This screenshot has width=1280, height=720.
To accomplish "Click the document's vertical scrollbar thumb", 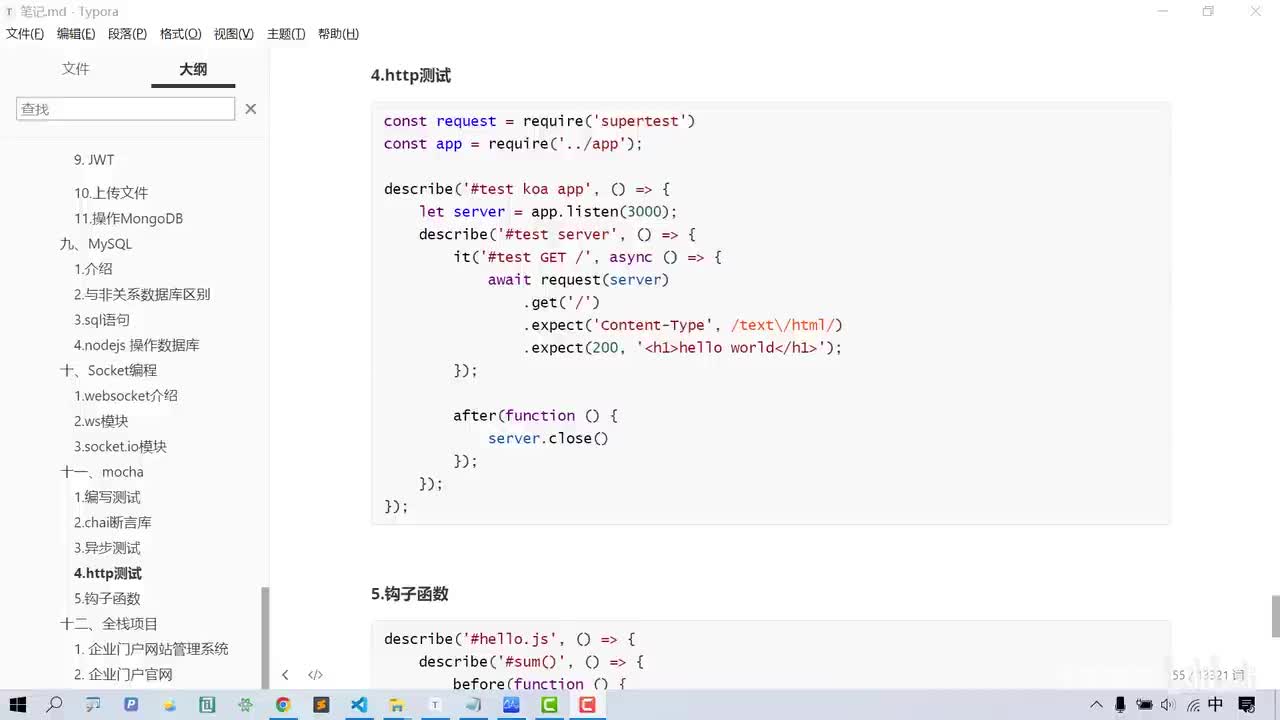I will click(x=1275, y=616).
